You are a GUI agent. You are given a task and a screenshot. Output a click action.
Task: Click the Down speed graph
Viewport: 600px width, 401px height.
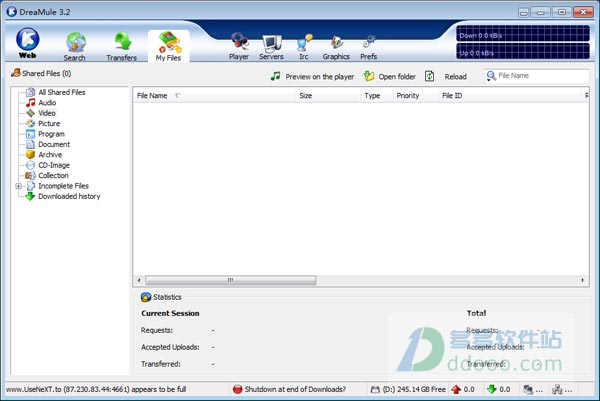click(523, 34)
